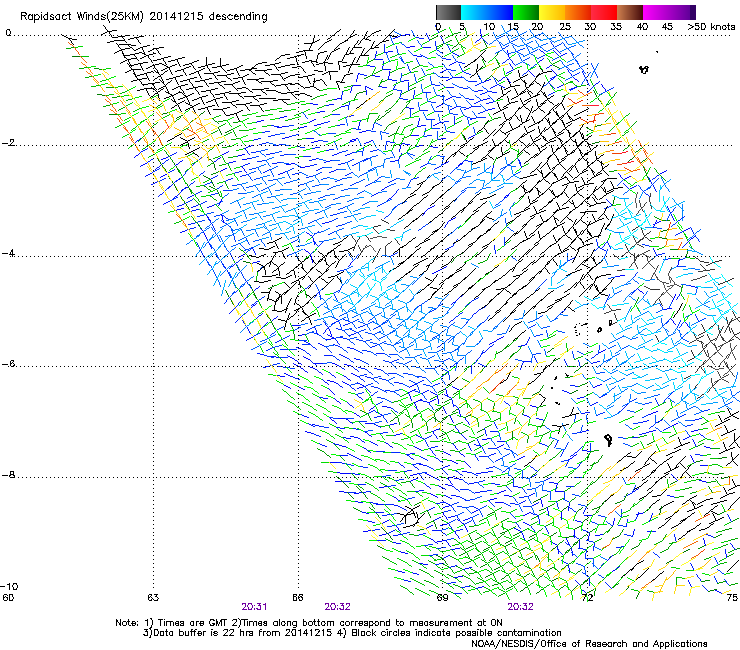Click the gray 0-5 knots legend swatch
Viewport: 740px width, 650px height.
click(x=448, y=12)
